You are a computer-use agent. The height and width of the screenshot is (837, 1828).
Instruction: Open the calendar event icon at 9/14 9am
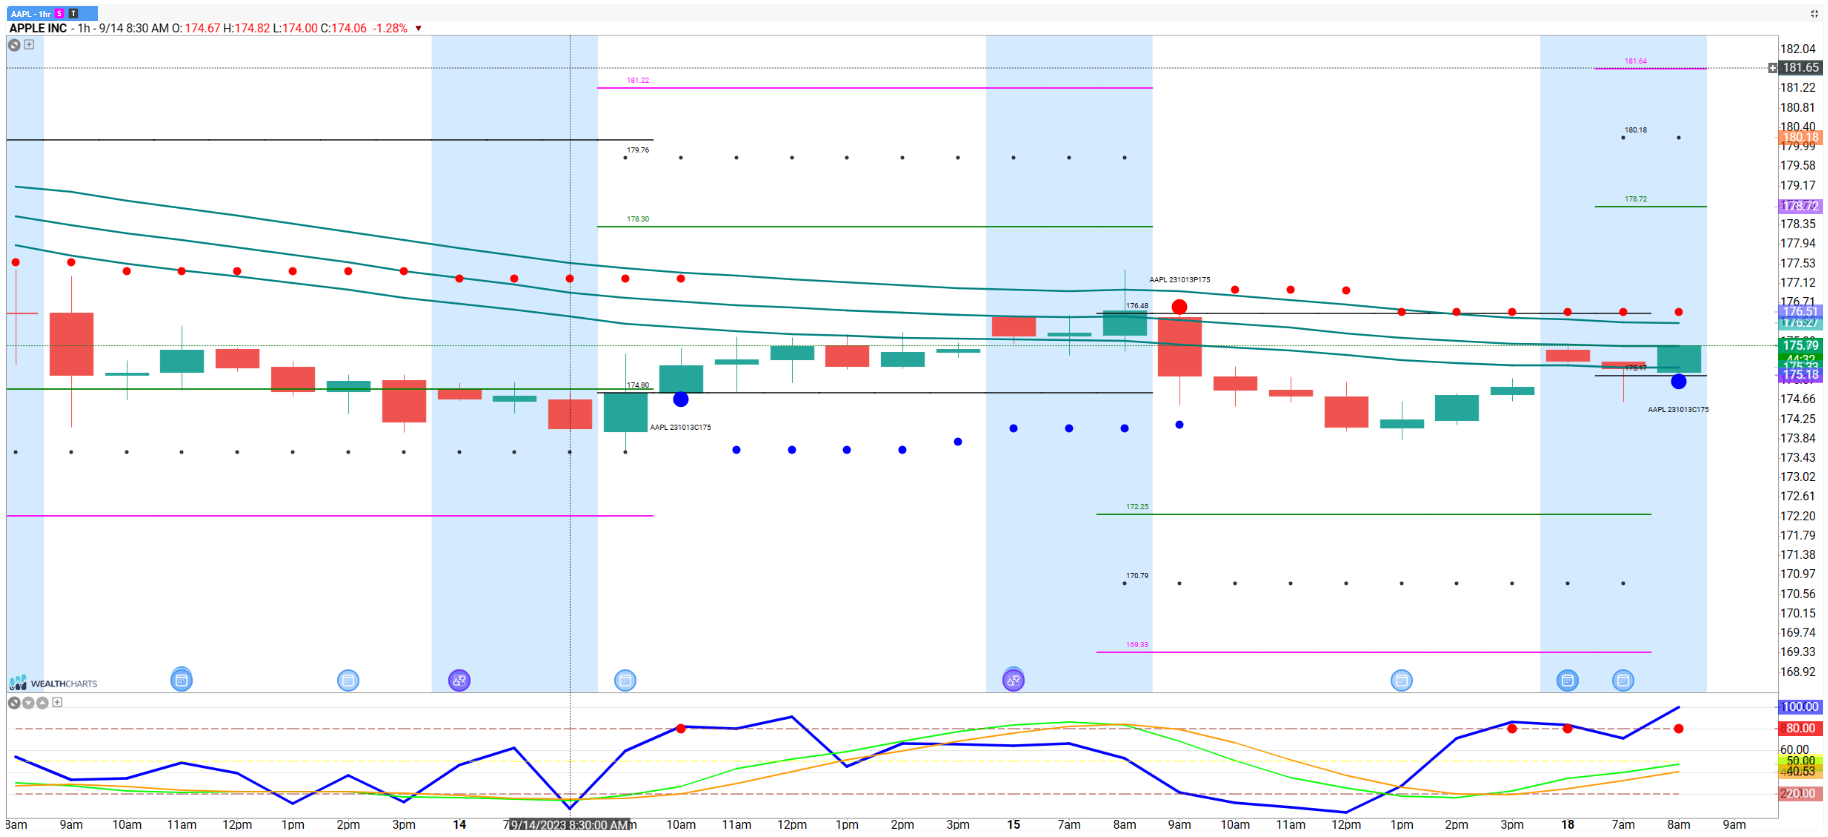click(x=625, y=681)
